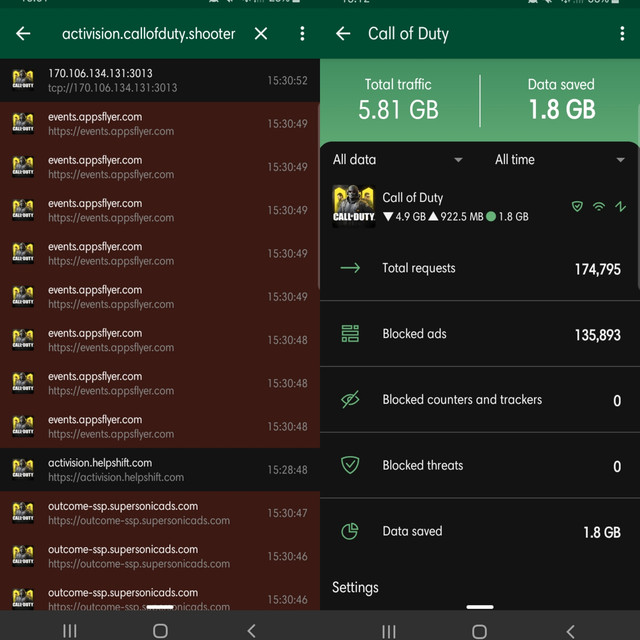This screenshot has width=640, height=640.
Task: Open the All time period dropdown
Action: pos(560,160)
